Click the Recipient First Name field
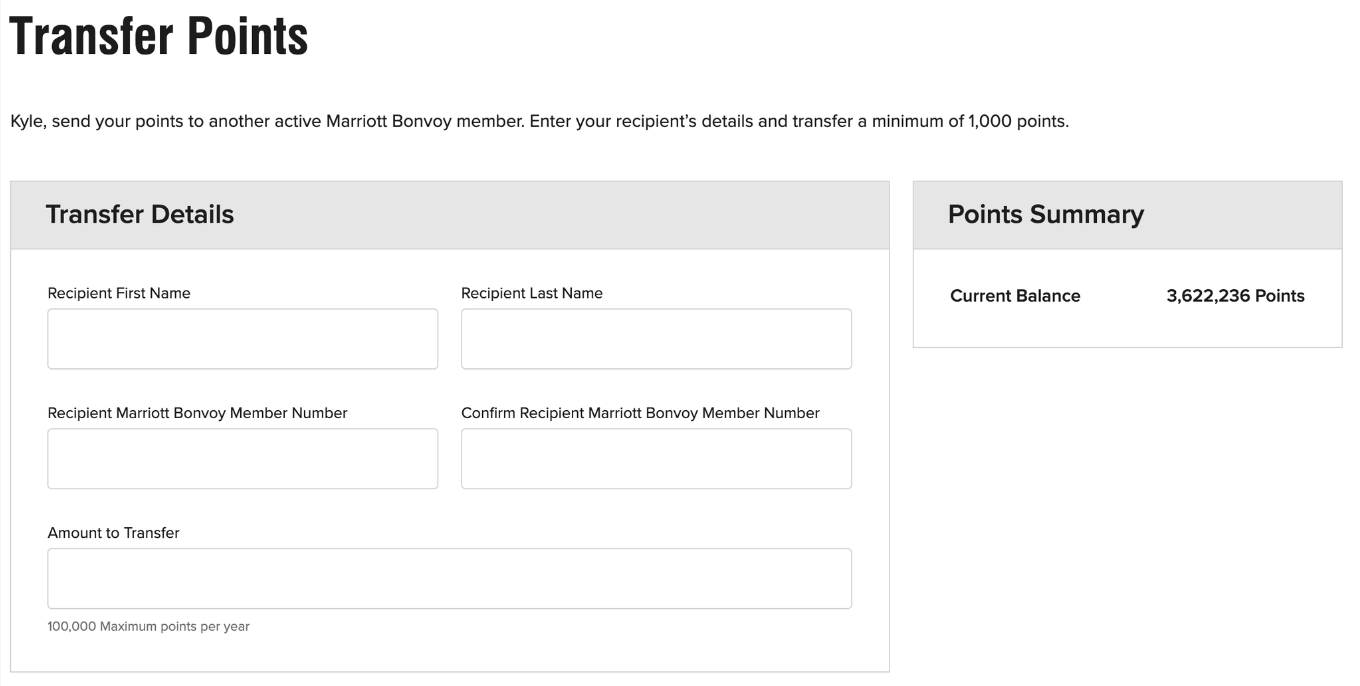This screenshot has height=686, width=1360. click(242, 339)
